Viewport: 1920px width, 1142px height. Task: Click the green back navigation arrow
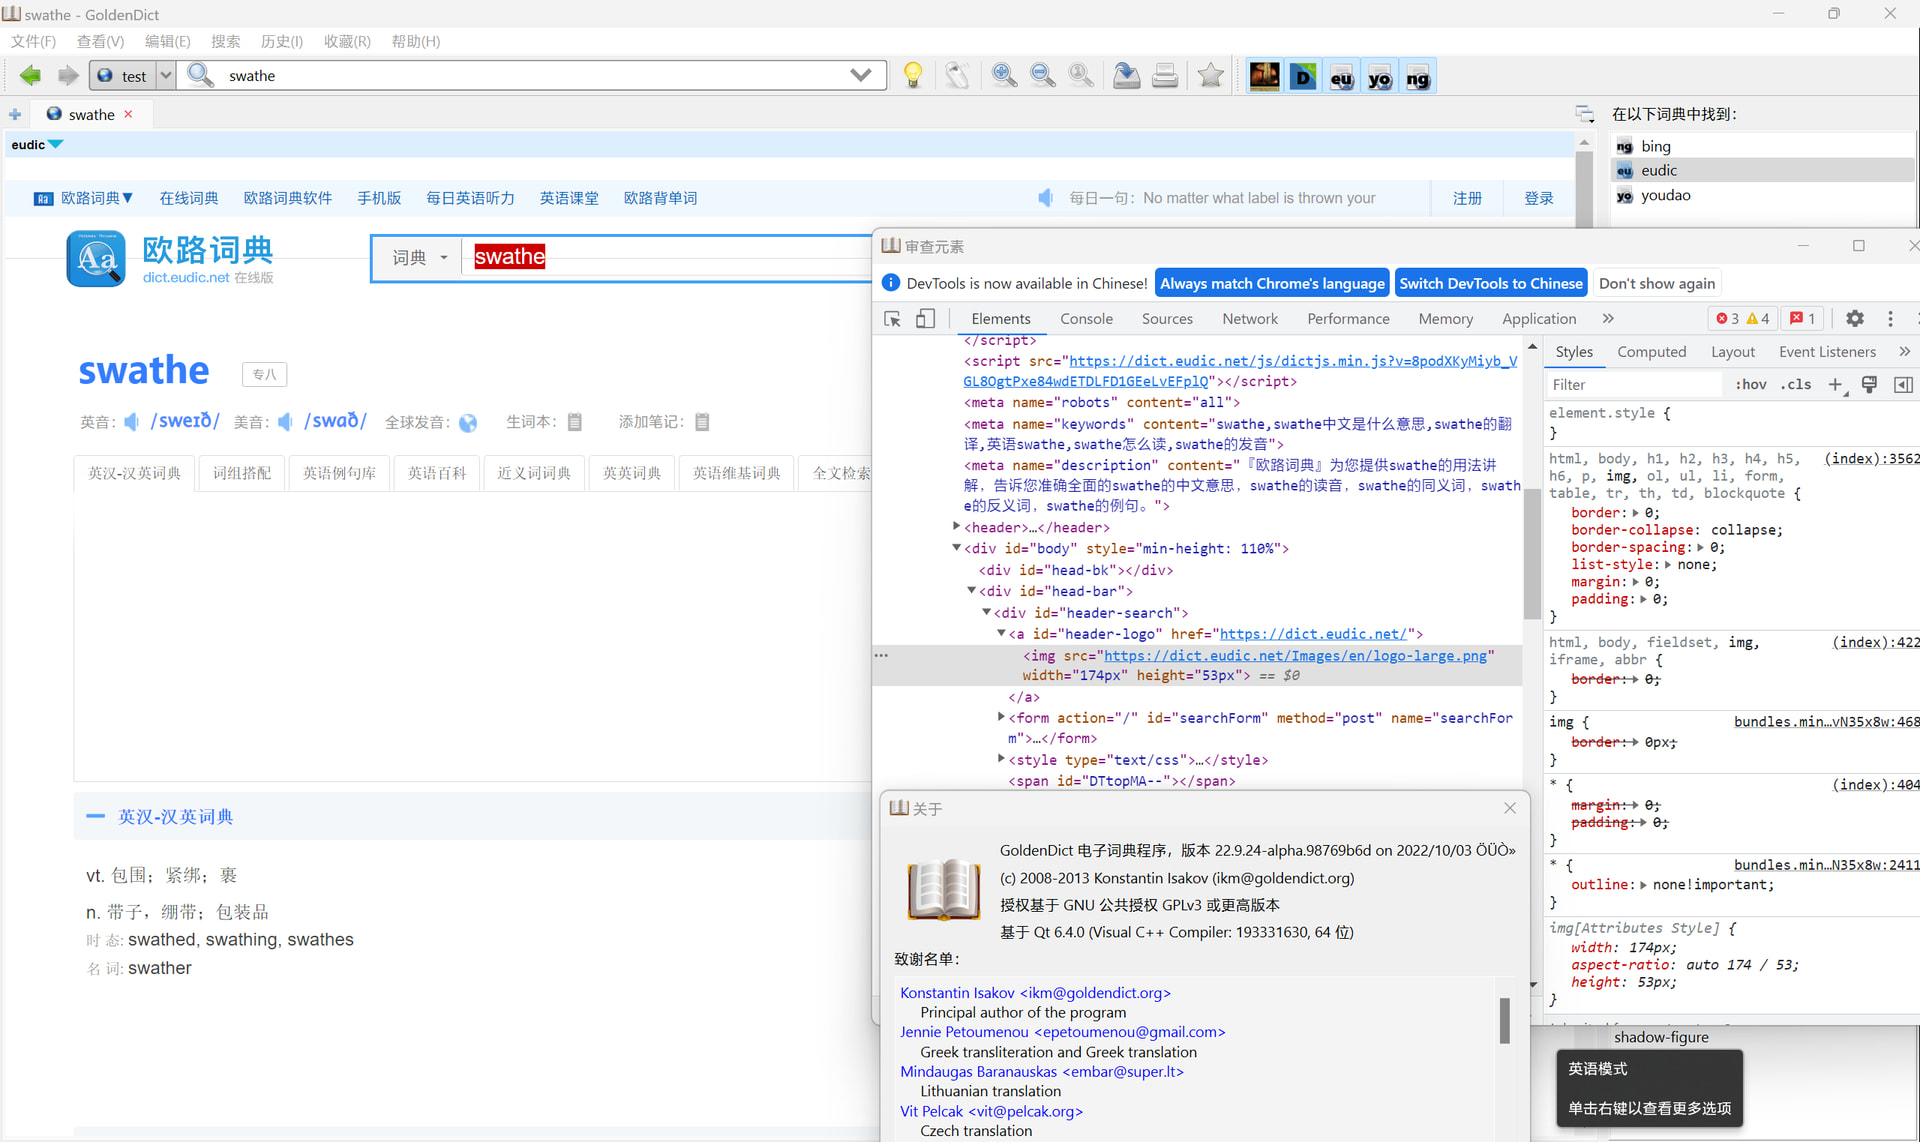[30, 75]
